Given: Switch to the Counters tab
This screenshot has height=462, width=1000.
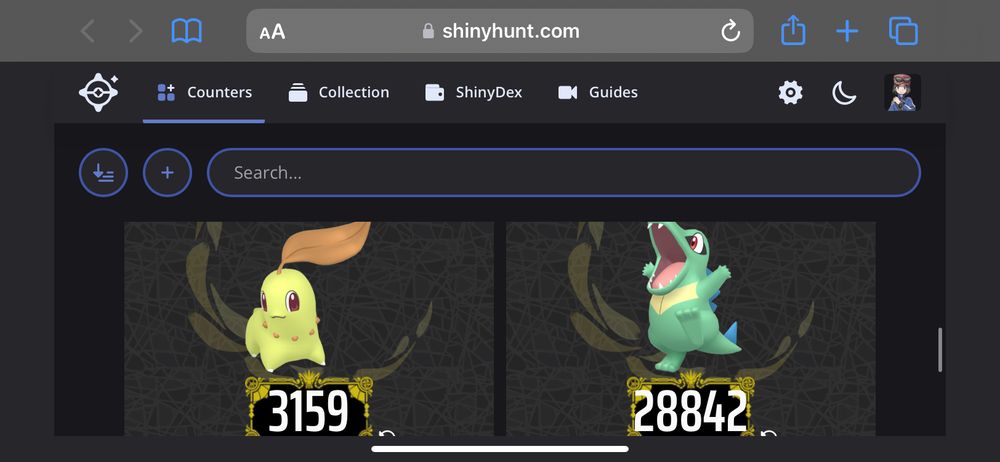Looking at the screenshot, I should point(204,93).
